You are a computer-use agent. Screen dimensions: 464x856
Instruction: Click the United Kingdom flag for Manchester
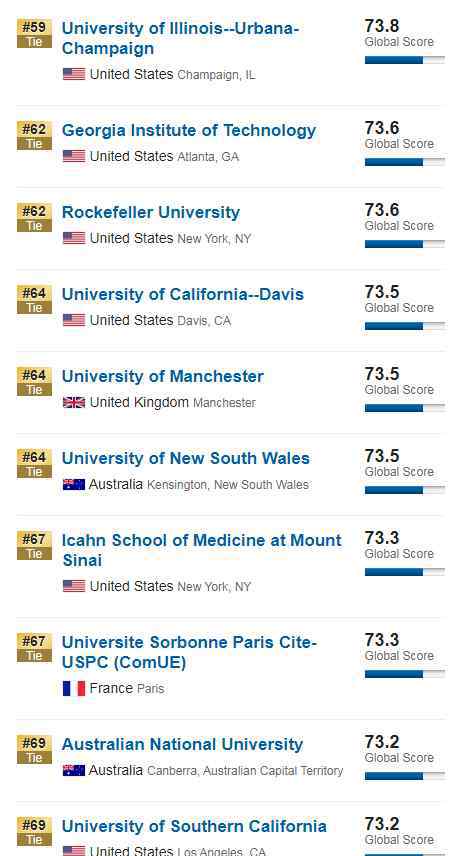coord(74,403)
